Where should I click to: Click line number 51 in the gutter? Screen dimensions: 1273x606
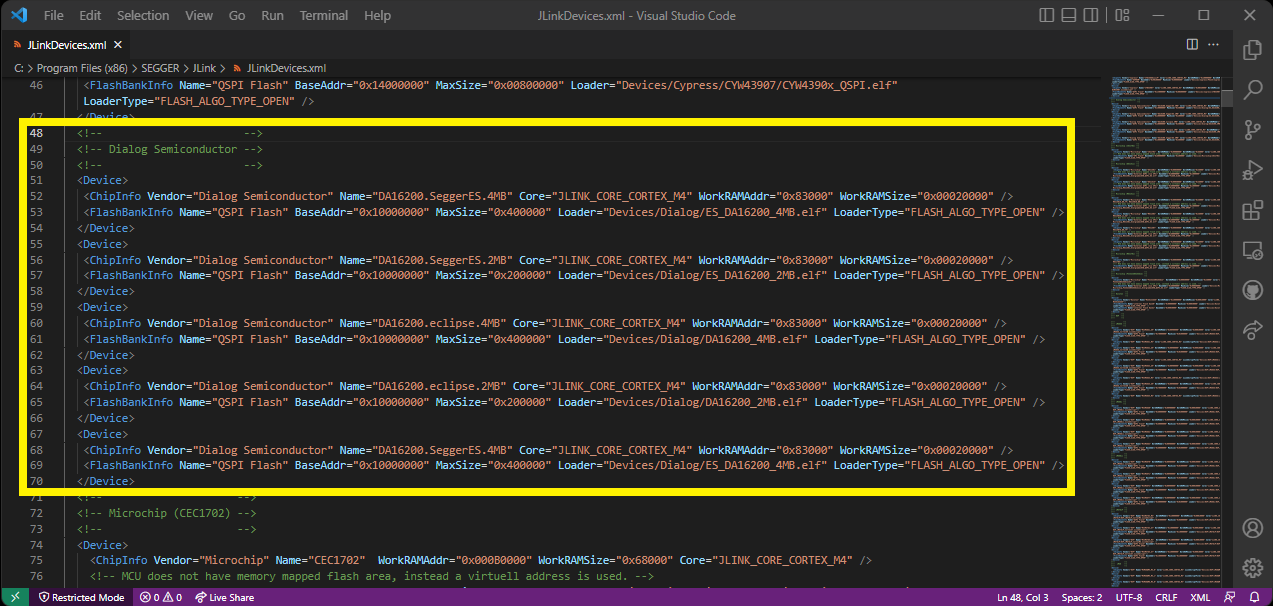(36, 181)
